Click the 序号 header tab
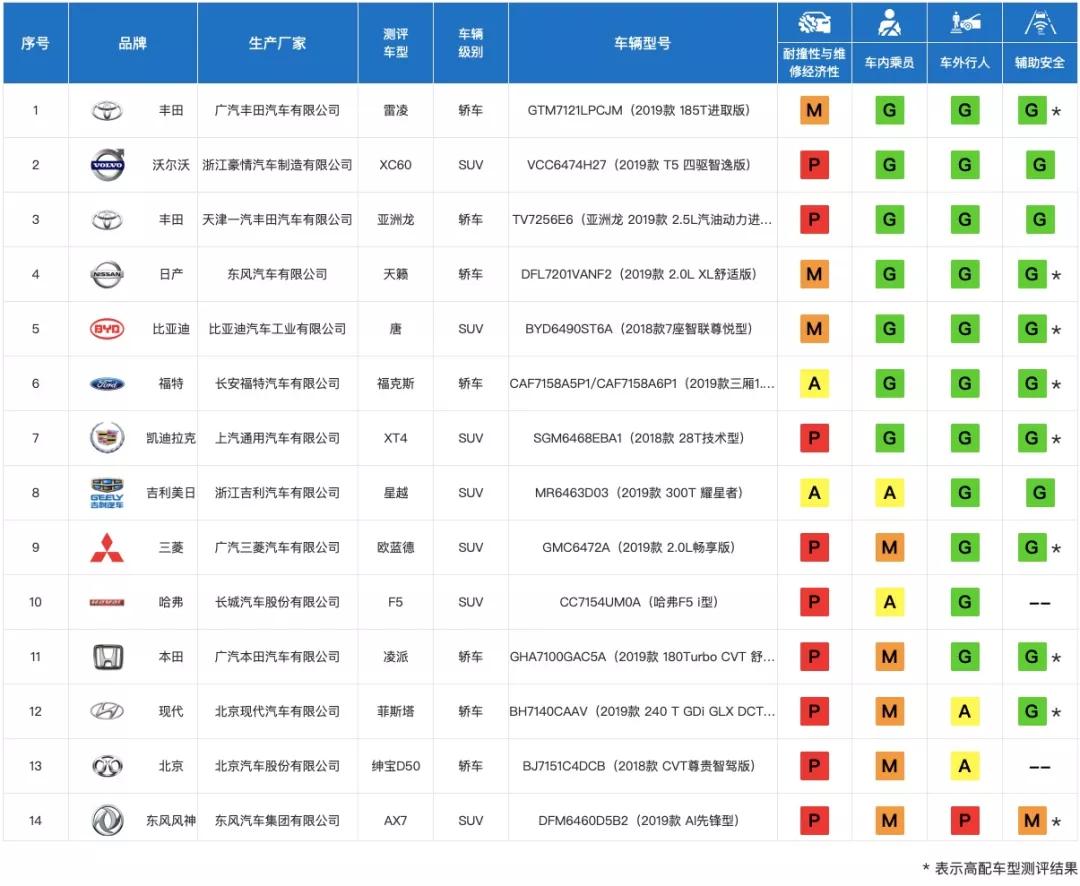 [35, 43]
